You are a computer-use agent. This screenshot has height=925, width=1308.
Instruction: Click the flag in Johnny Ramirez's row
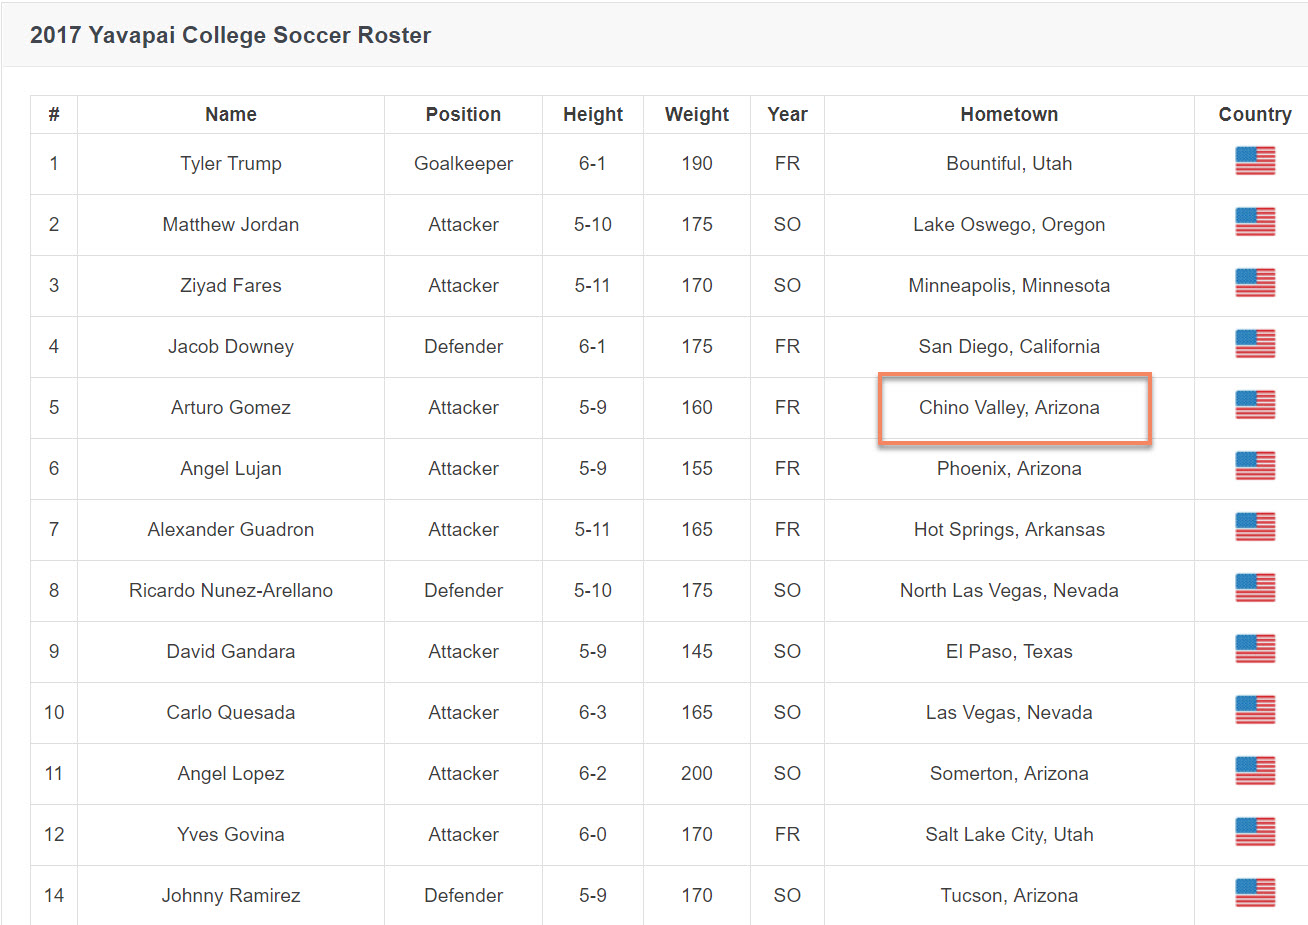click(1255, 893)
